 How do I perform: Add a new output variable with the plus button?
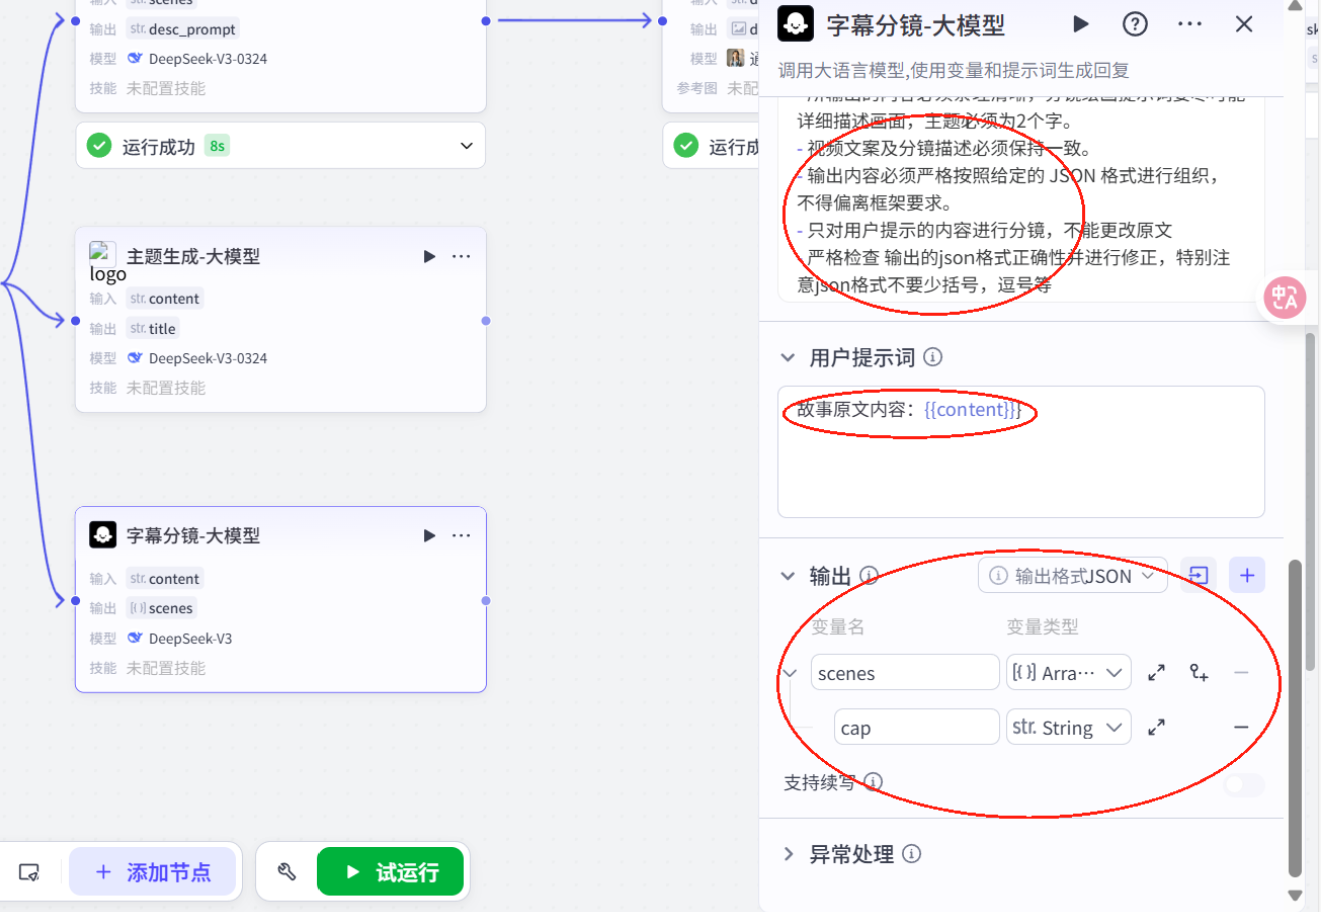coord(1246,575)
